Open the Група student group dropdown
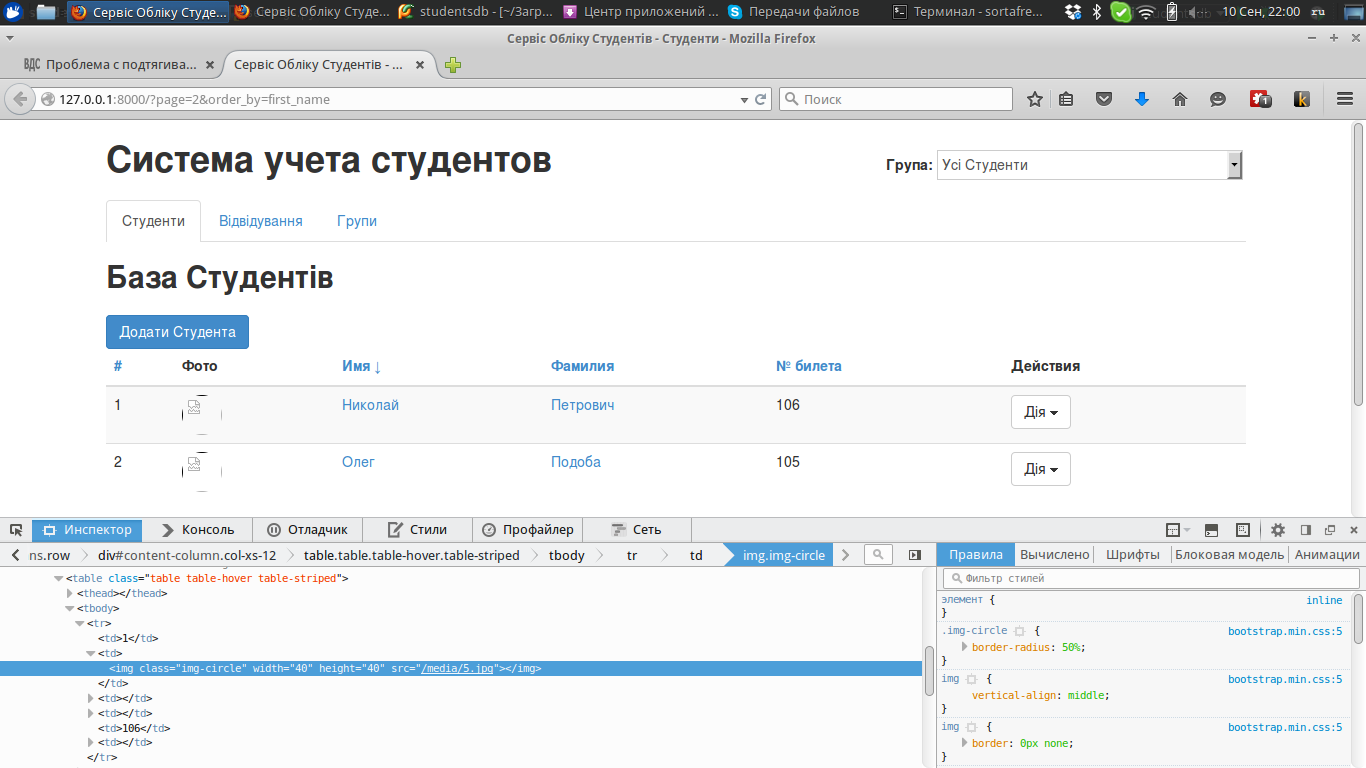Screen dimensions: 1366x768 point(1089,165)
